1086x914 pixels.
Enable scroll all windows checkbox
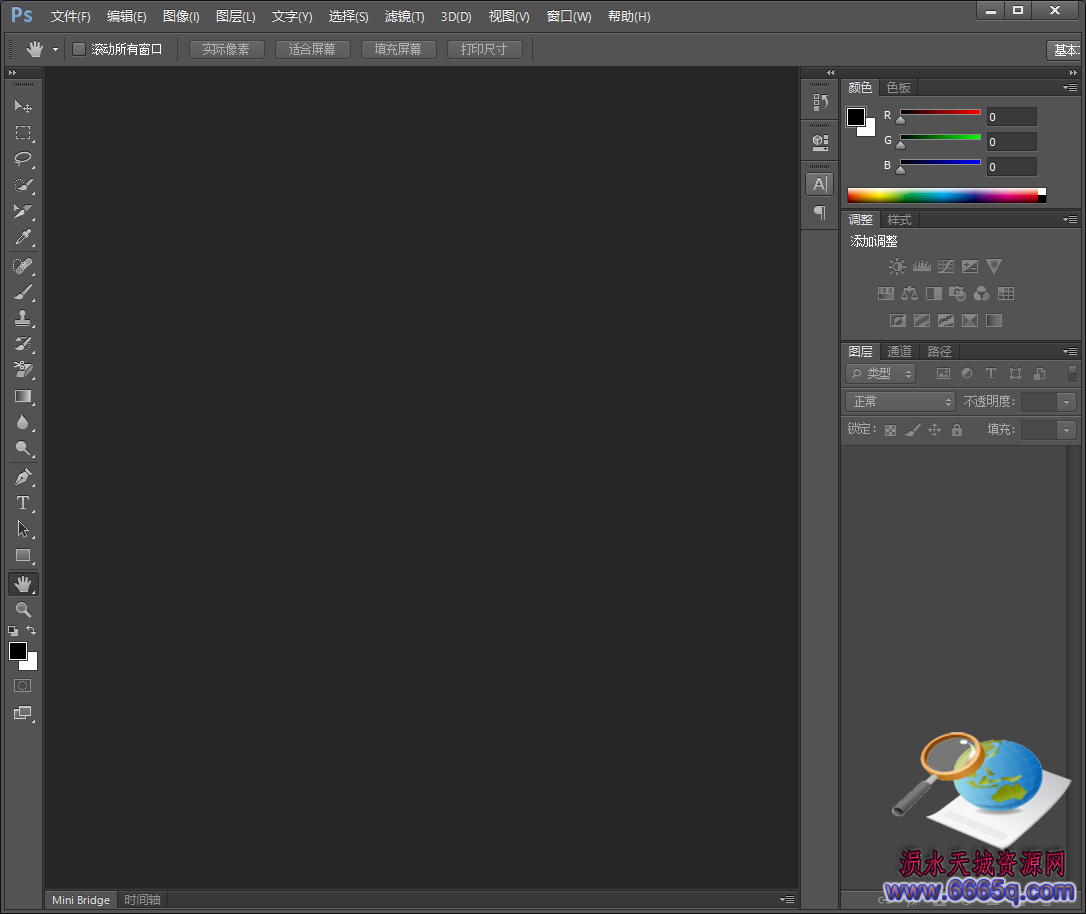point(79,49)
